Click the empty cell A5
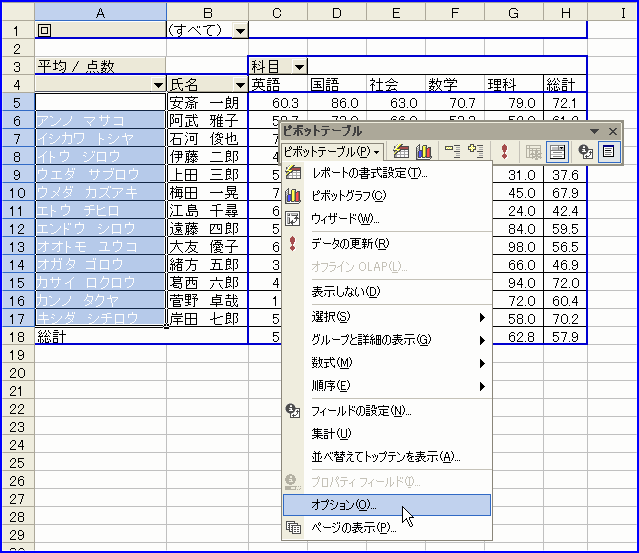The width and height of the screenshot is (639, 553). [100, 103]
